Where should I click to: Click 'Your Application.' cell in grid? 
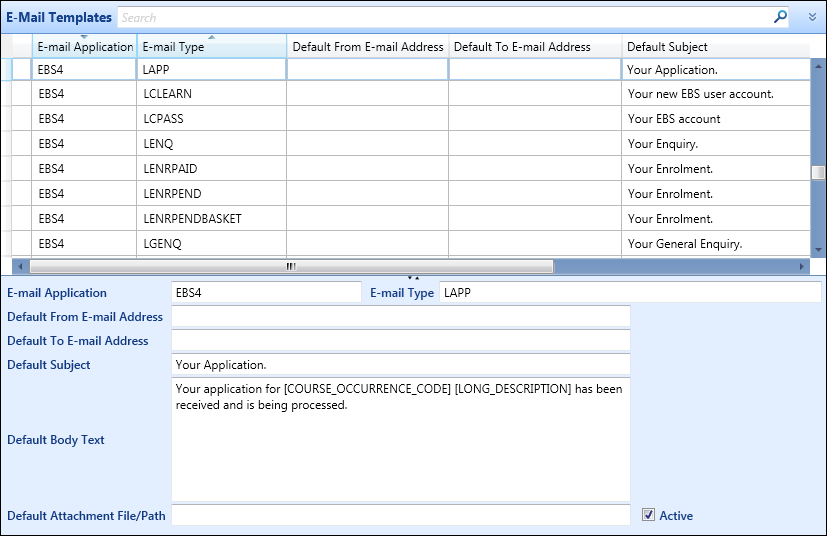(x=716, y=70)
